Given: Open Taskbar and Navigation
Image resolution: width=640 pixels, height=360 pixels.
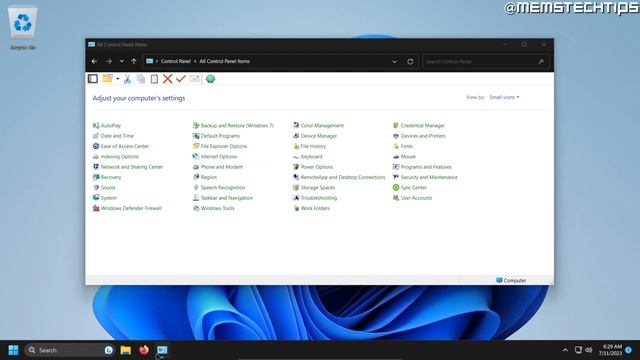Looking at the screenshot, I should pyautogui.click(x=222, y=198).
